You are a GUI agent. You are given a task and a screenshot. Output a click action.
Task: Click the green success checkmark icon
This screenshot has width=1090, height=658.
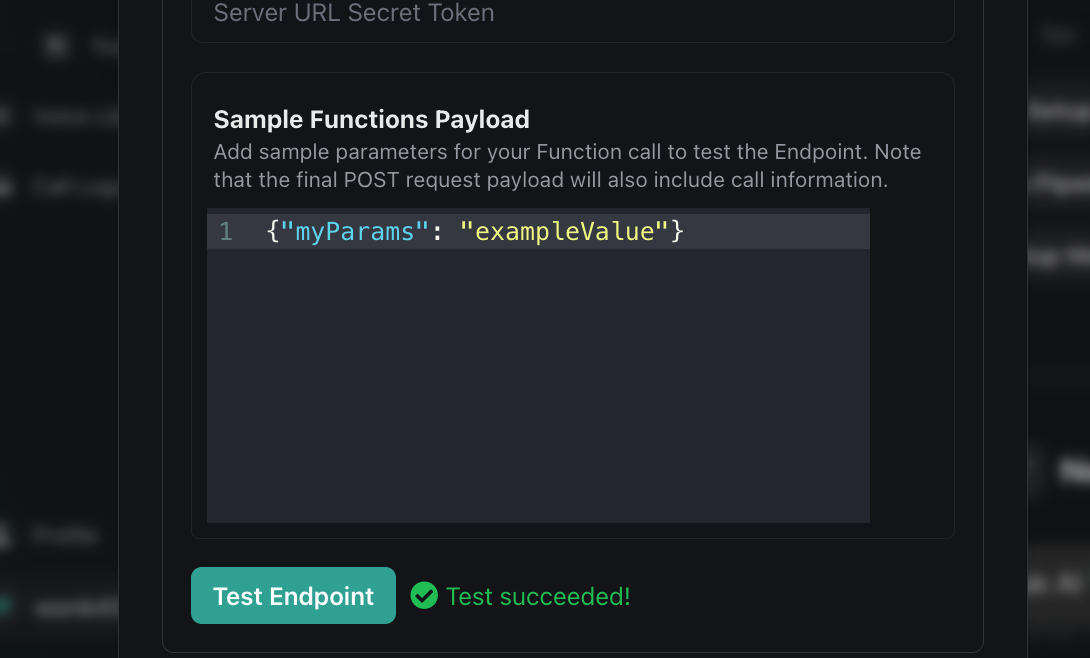click(x=424, y=596)
